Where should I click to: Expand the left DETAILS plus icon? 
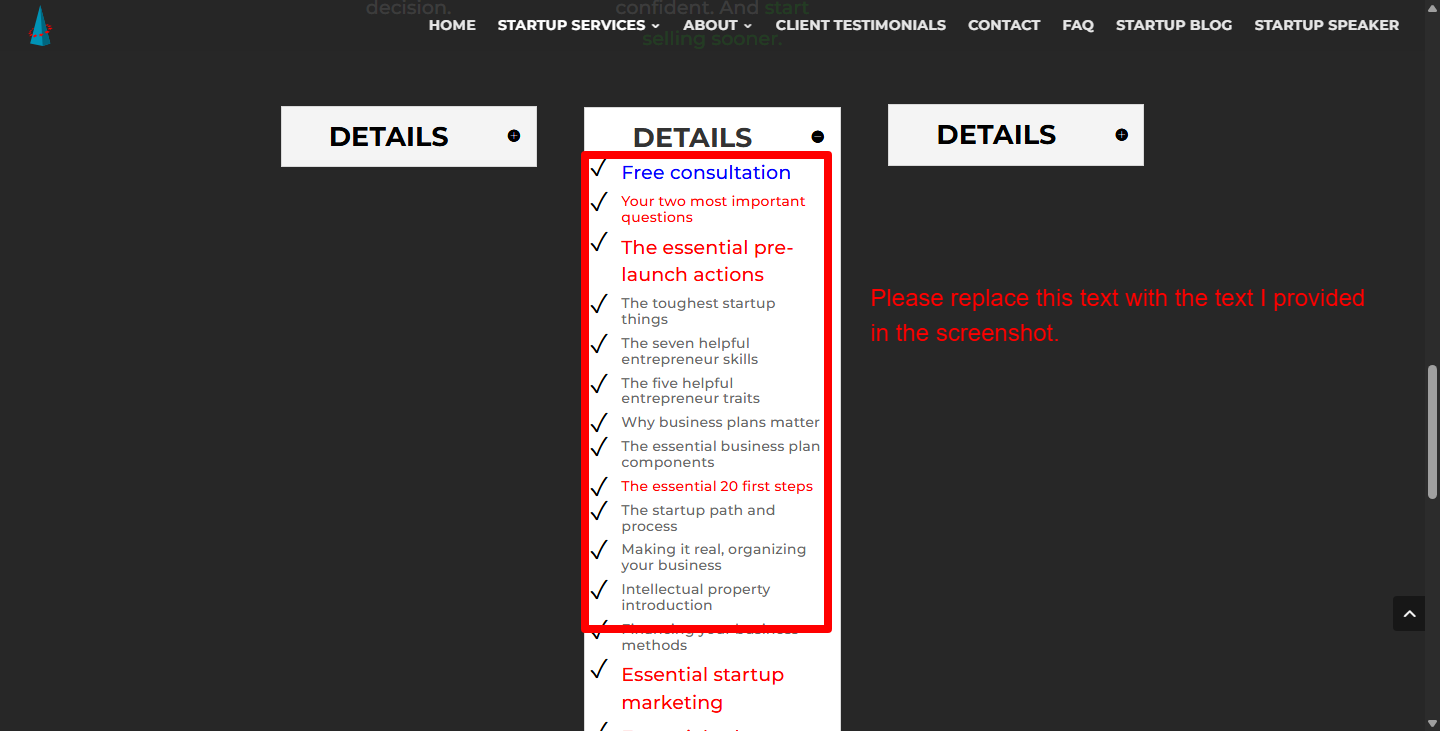point(514,136)
